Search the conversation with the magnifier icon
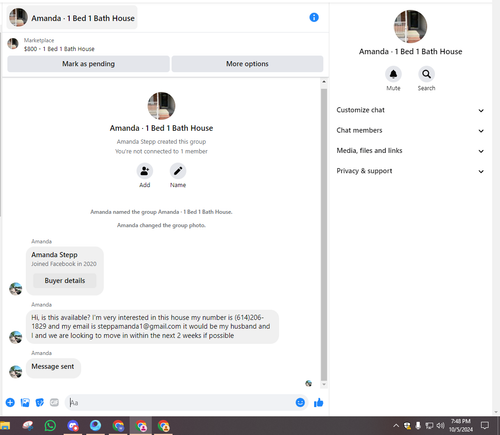Image resolution: width=500 pixels, height=435 pixels. tap(426, 74)
